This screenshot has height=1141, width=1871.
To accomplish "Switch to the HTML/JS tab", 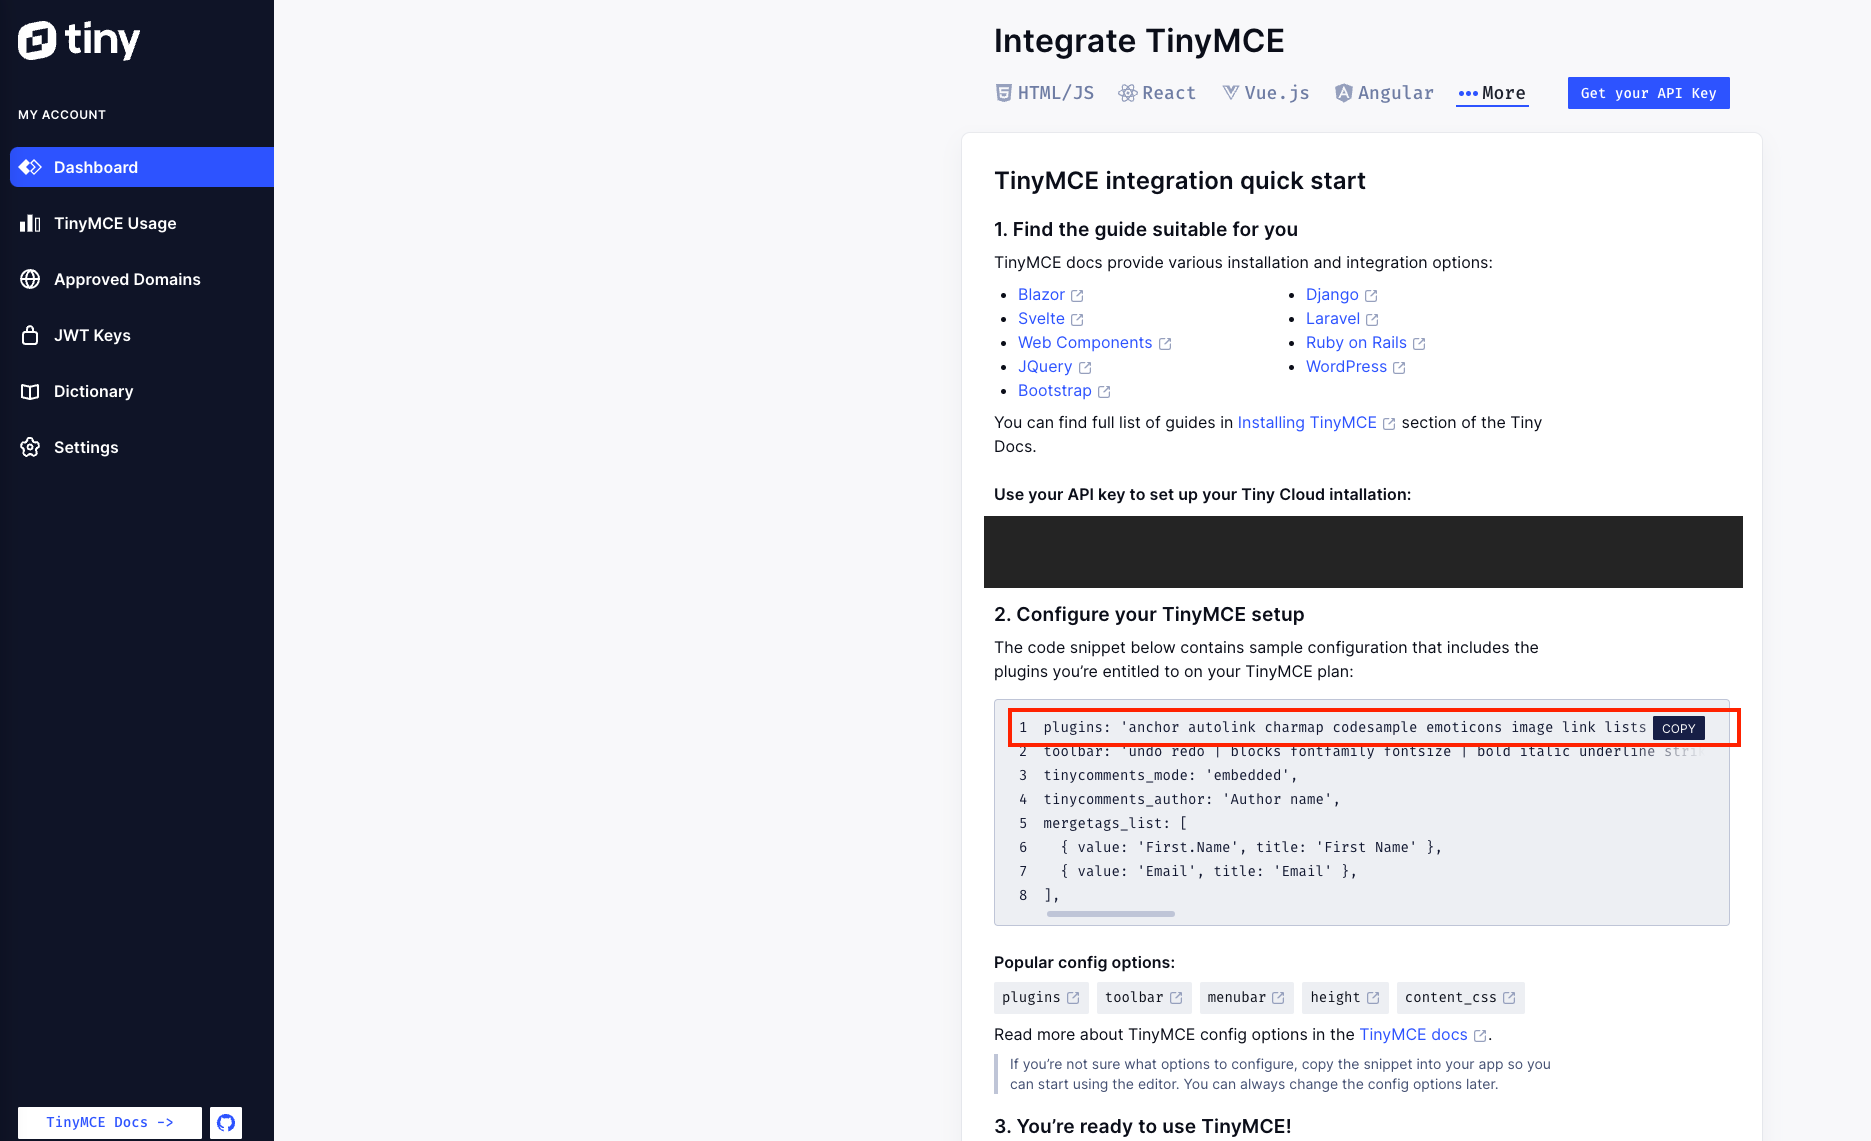I will tap(1045, 93).
